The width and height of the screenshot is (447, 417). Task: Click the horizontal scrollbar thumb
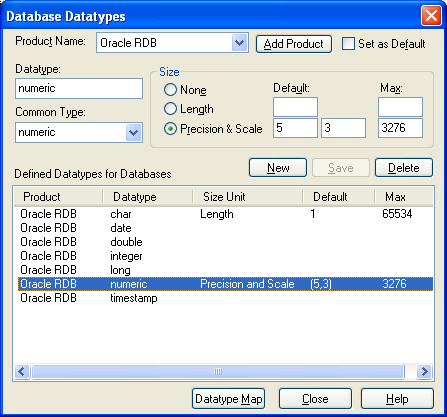tap(218, 371)
